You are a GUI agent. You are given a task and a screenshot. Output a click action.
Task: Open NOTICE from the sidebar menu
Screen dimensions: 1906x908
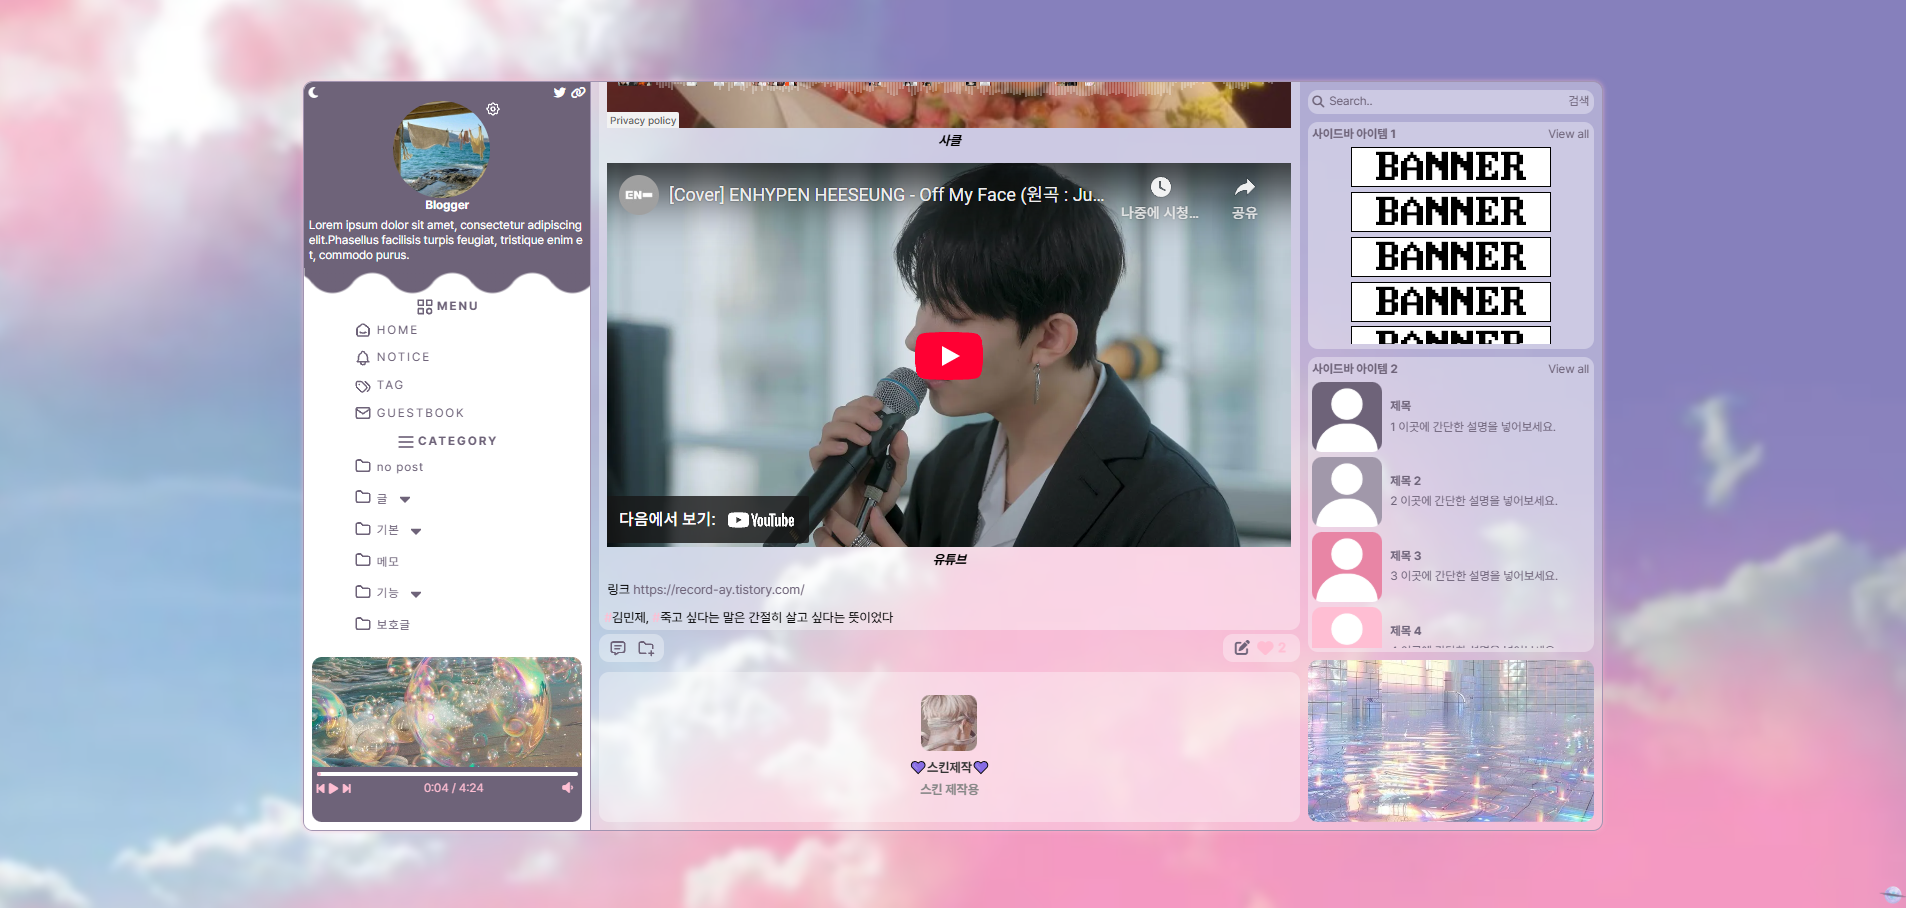403,357
